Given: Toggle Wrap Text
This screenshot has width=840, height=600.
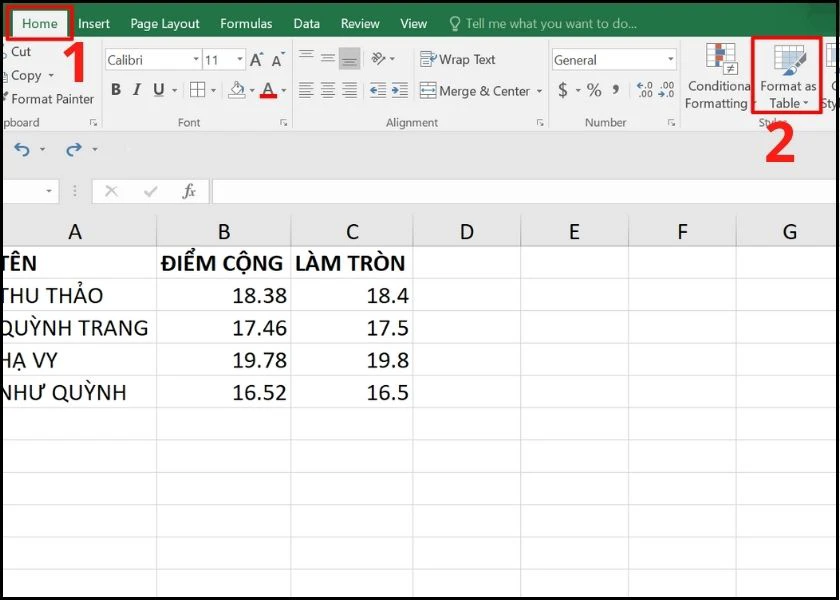Looking at the screenshot, I should [x=458, y=59].
